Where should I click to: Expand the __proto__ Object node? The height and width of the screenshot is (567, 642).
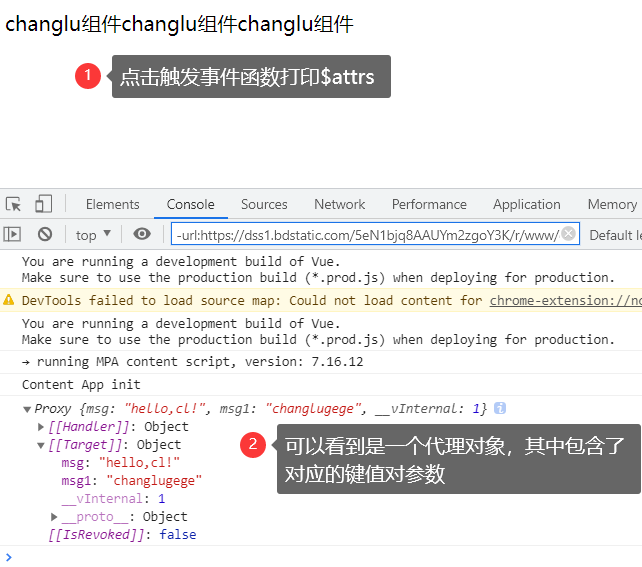click(x=54, y=517)
